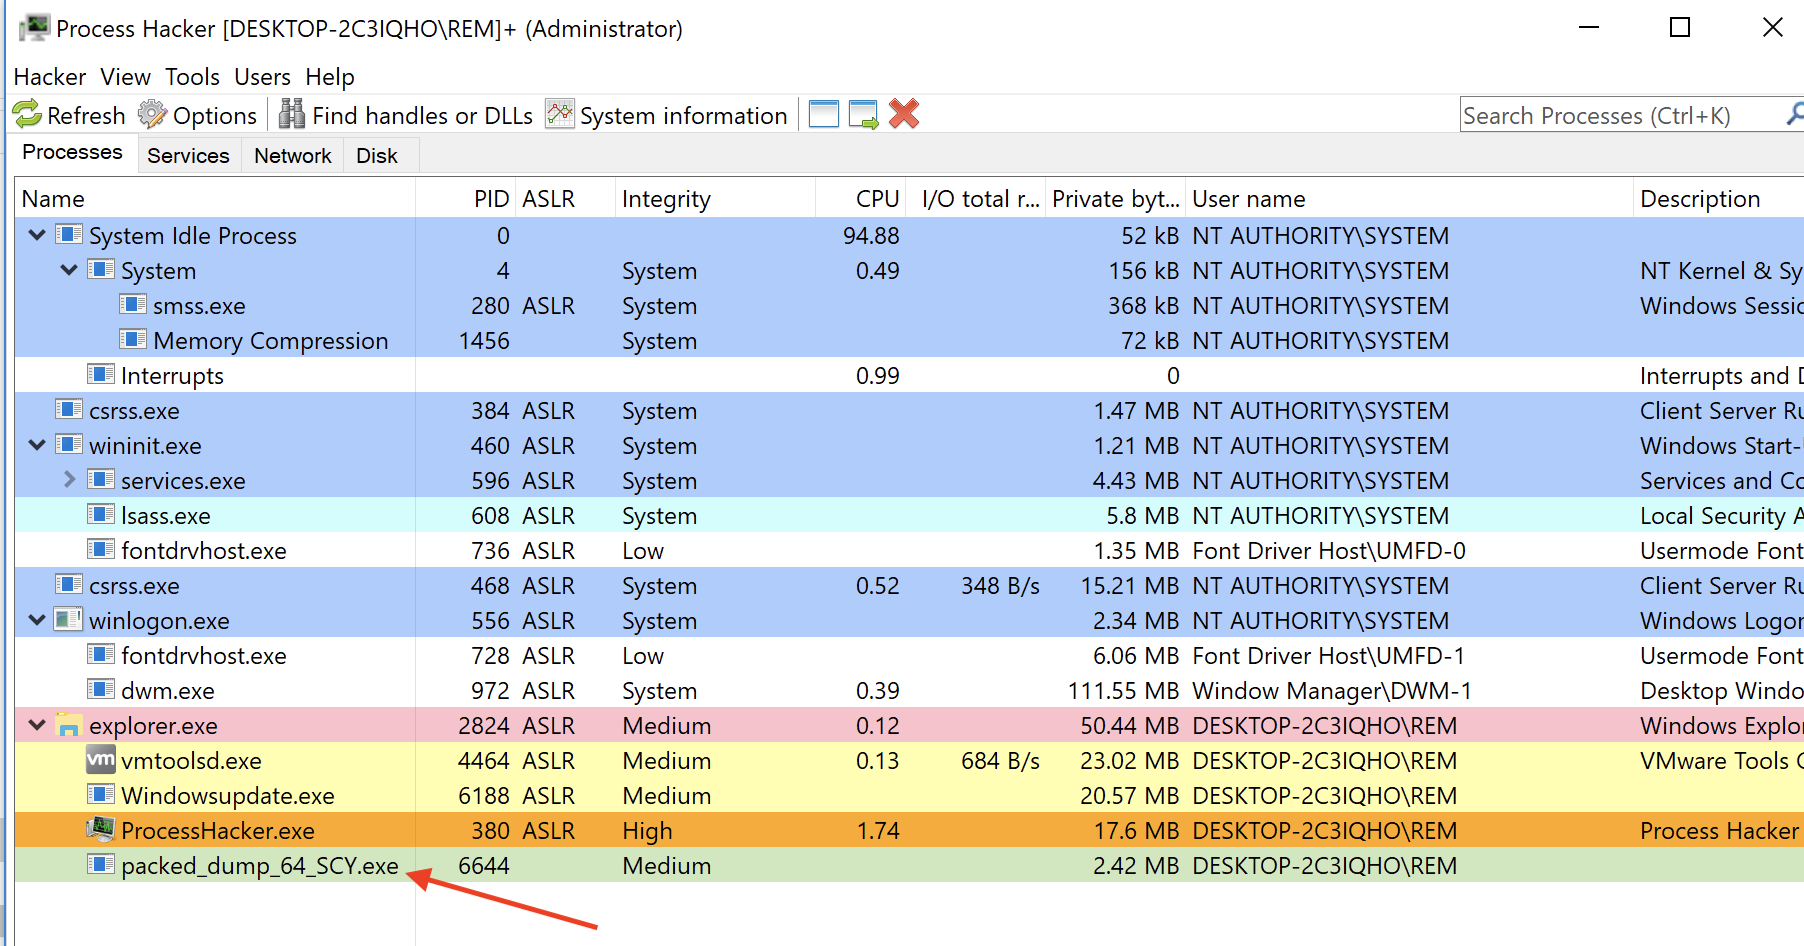Click the find window toolbar icon

pyautogui.click(x=824, y=114)
